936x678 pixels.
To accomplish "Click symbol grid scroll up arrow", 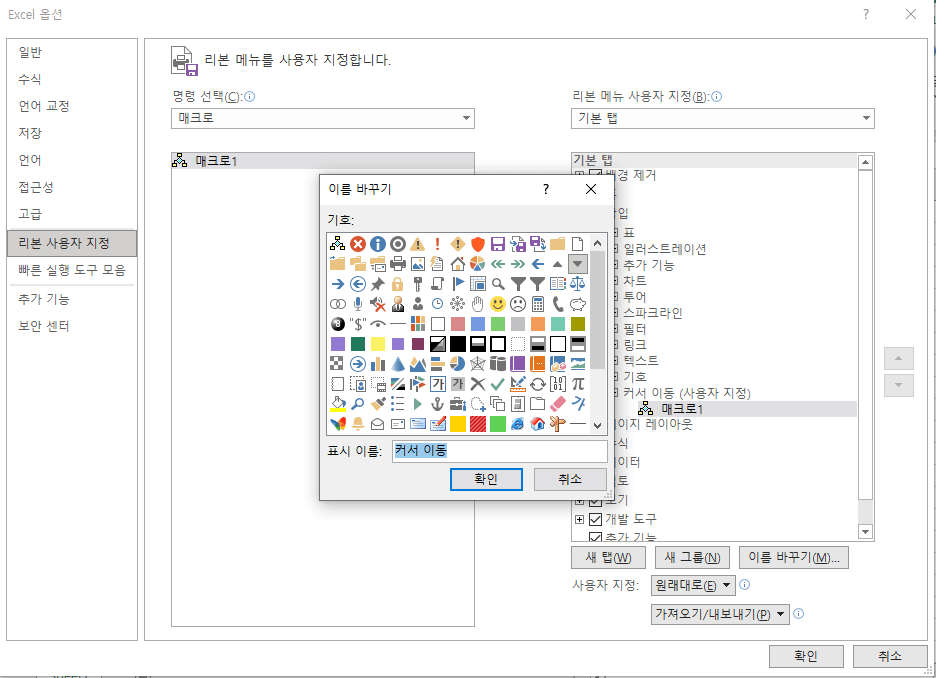I will coord(598,243).
